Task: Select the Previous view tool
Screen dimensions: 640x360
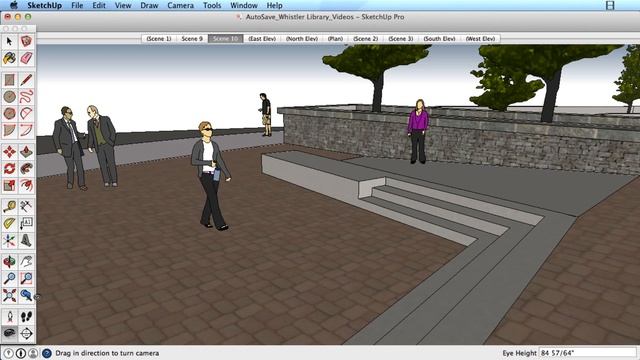Action: (26, 295)
